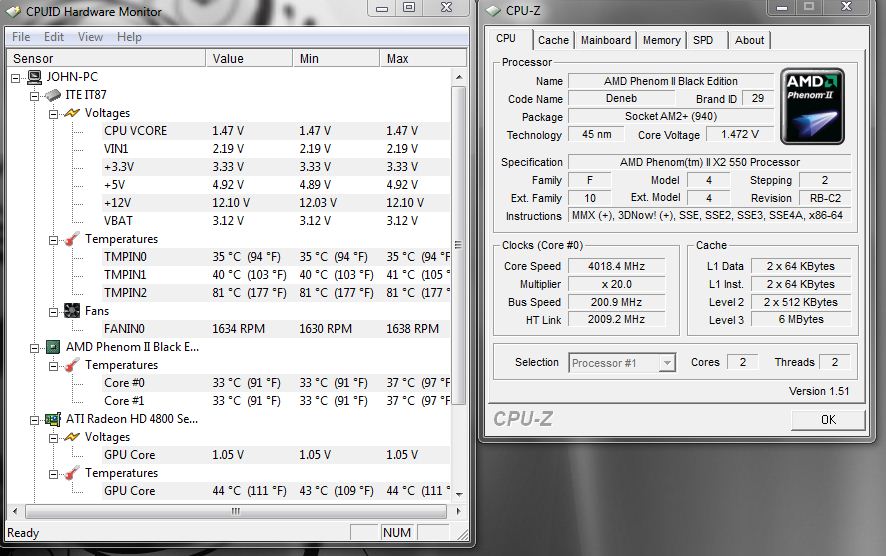Click the ITE IT87 chip icon
This screenshot has height=556, width=886.
point(53,95)
